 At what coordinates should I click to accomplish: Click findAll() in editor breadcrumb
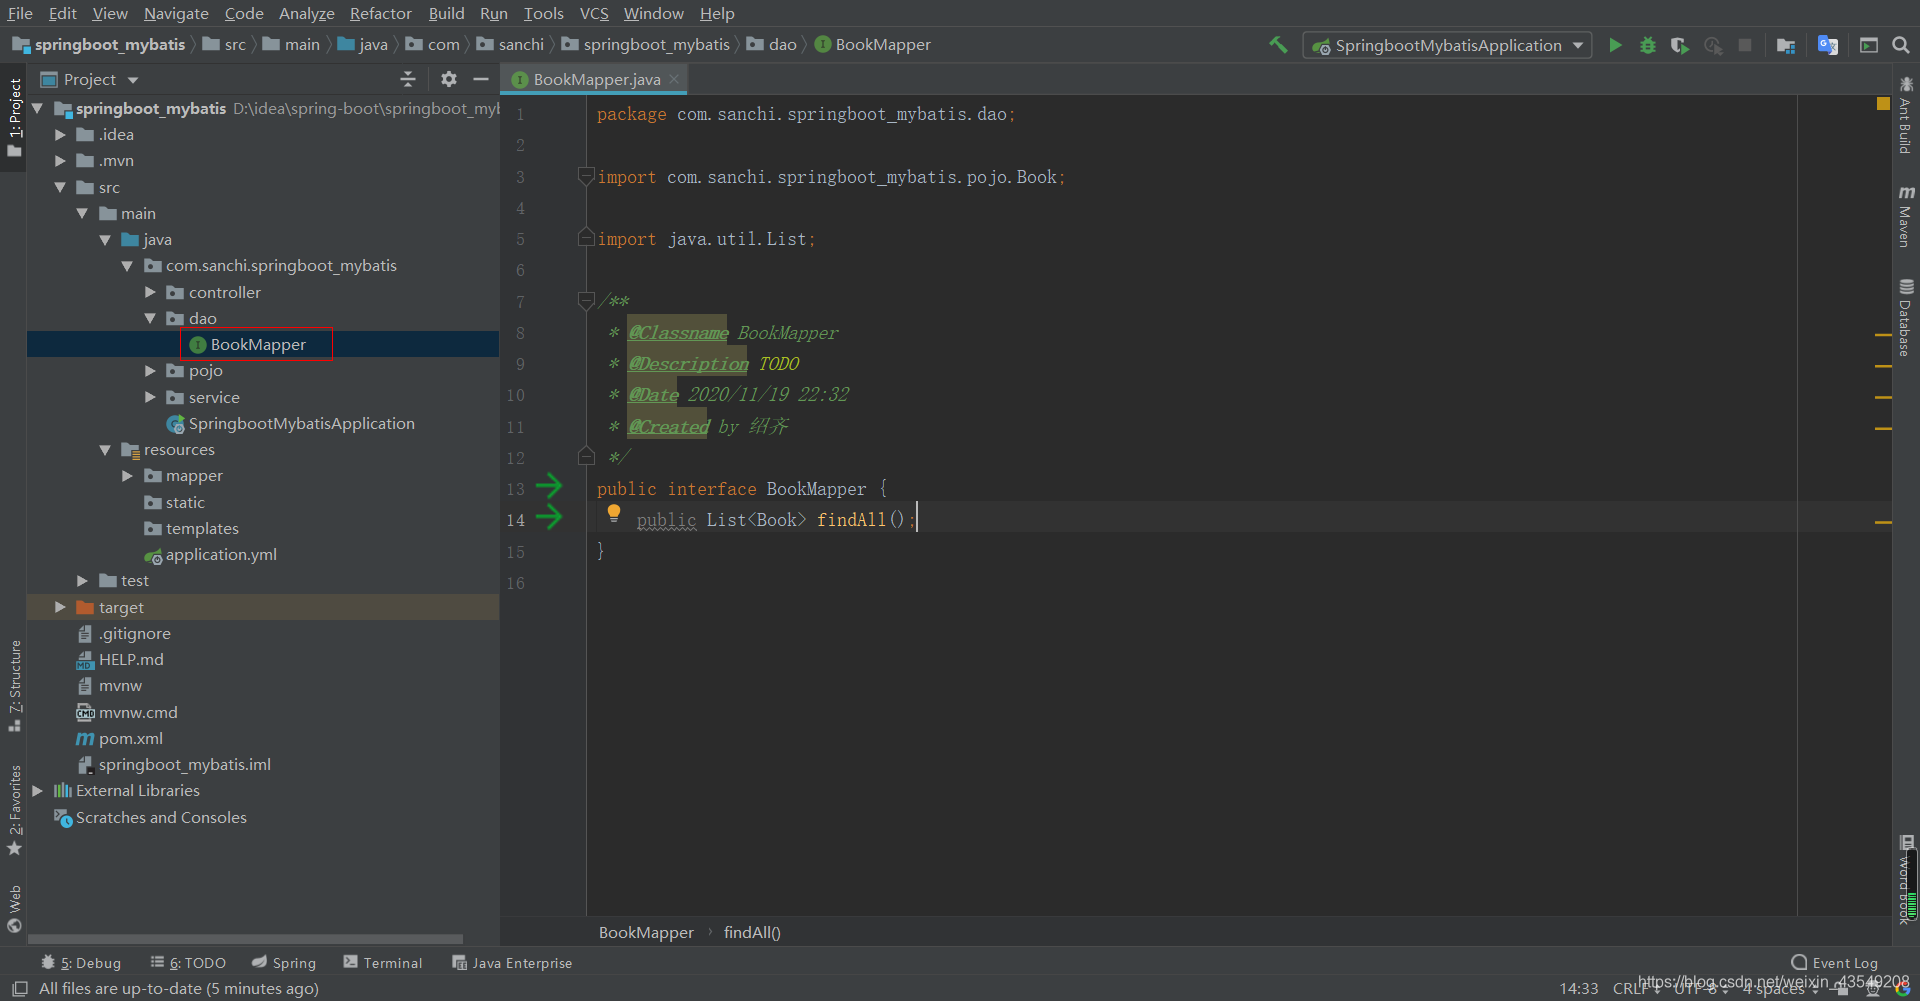tap(752, 932)
